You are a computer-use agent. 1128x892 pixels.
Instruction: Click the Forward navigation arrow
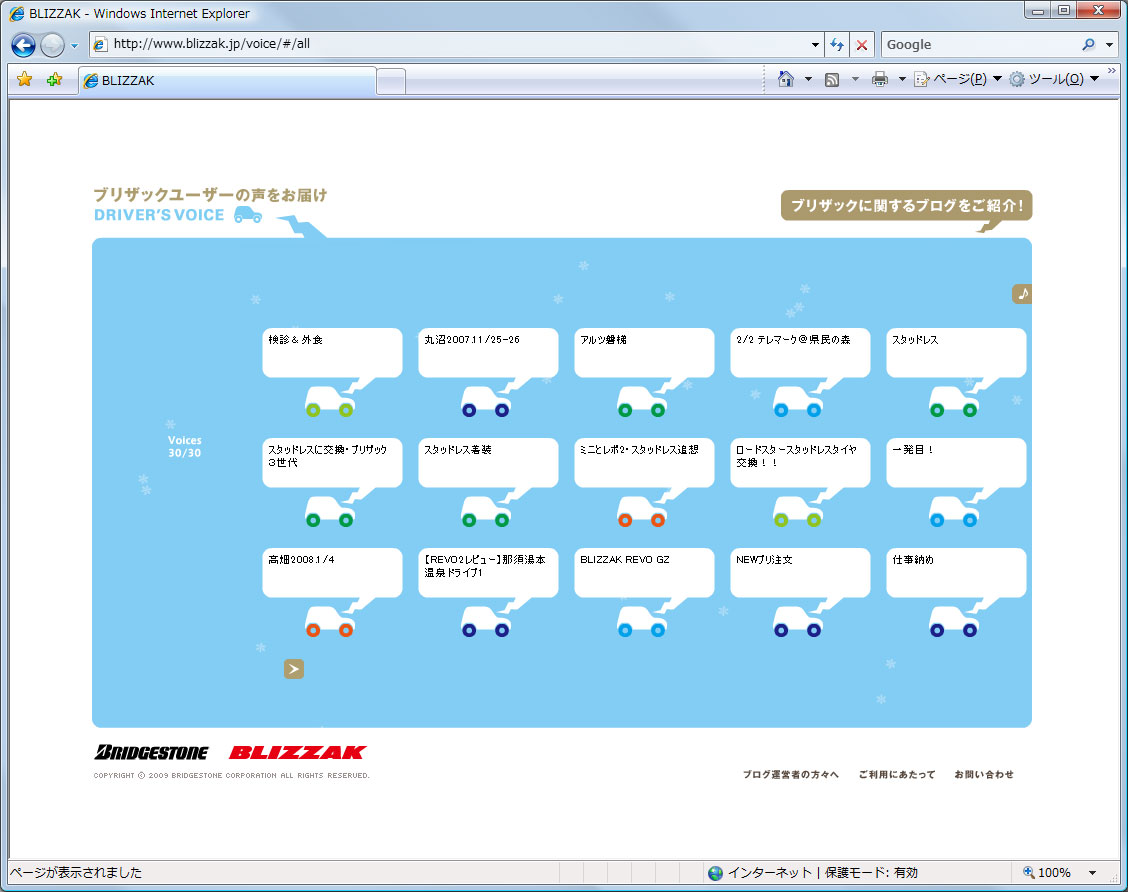52,45
